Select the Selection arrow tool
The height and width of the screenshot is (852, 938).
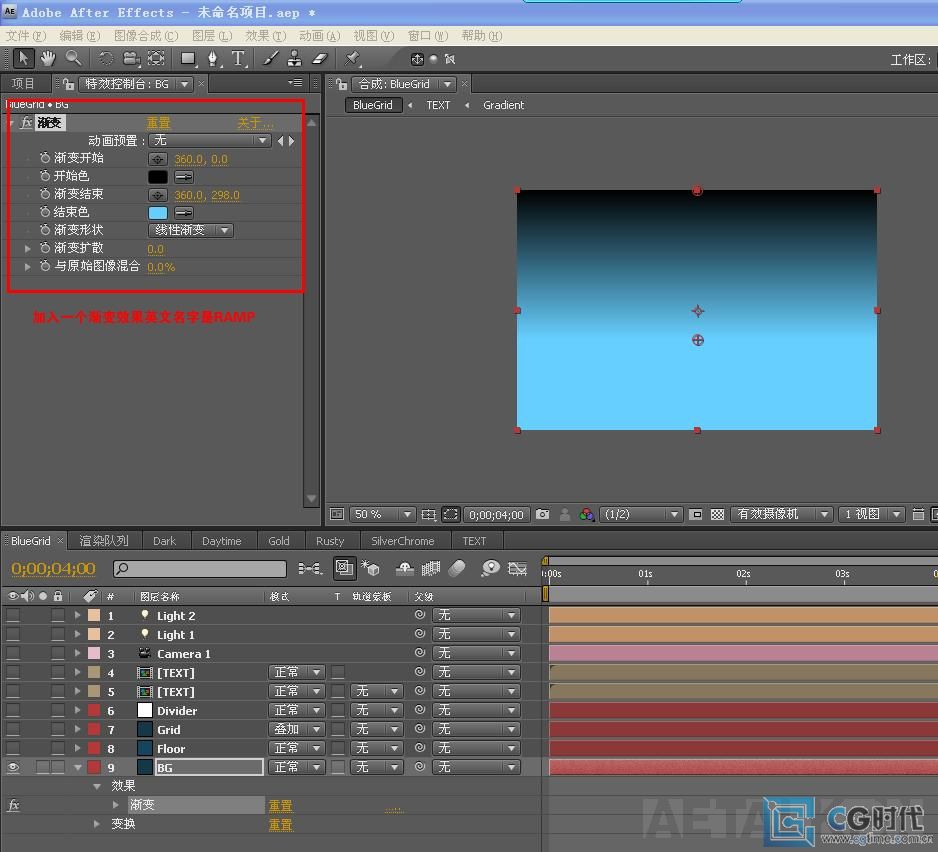point(23,59)
